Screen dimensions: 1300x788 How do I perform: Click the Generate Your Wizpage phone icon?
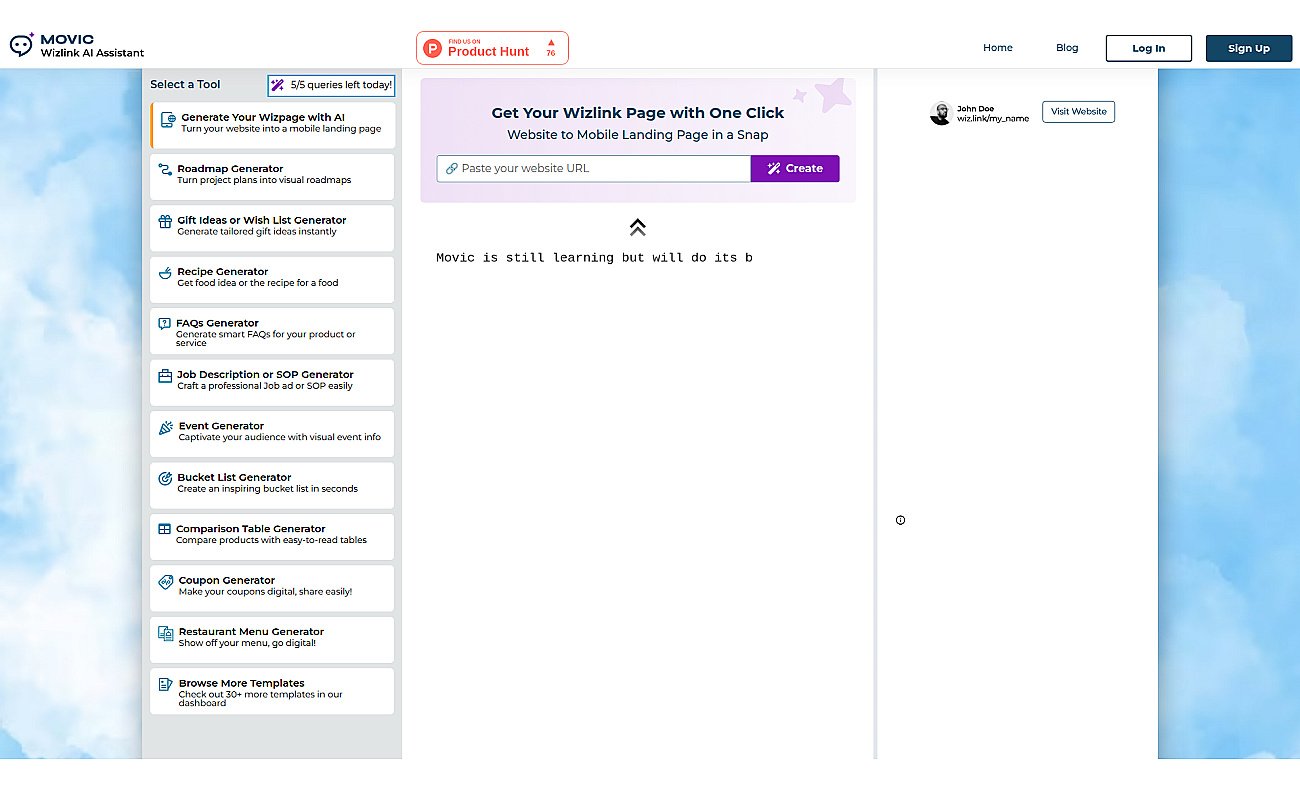[x=169, y=120]
